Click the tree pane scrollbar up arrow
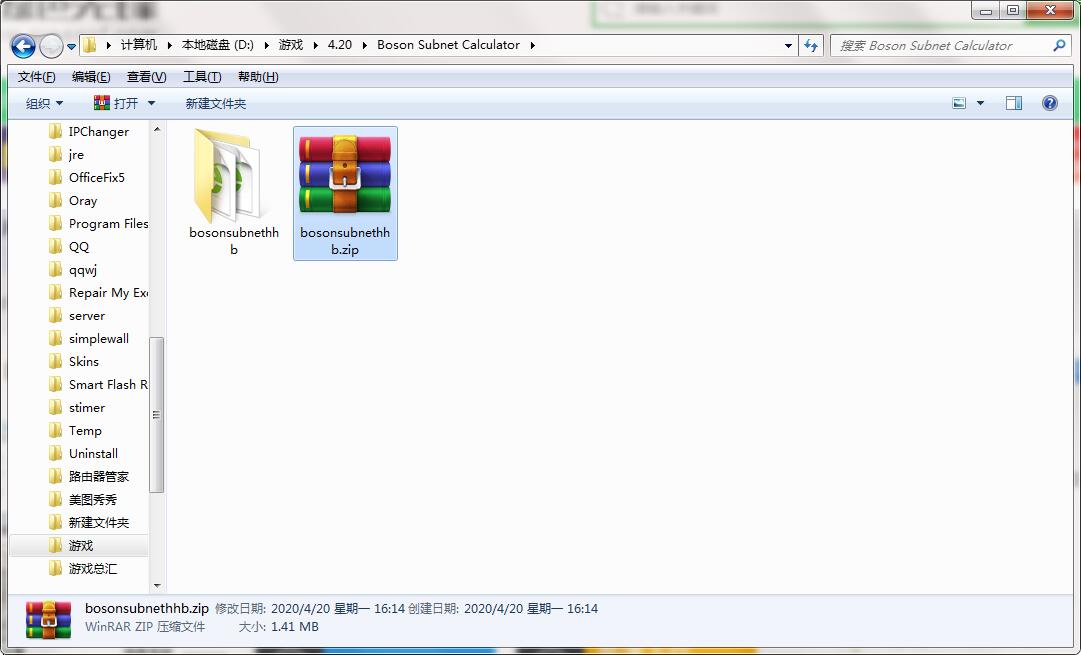 point(156,129)
